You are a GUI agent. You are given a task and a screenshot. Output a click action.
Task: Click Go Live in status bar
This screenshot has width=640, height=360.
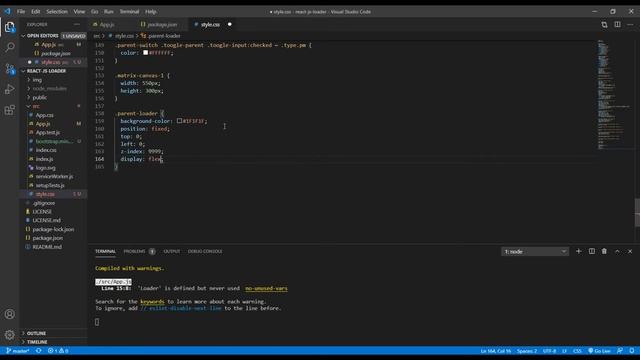pyautogui.click(x=599, y=351)
